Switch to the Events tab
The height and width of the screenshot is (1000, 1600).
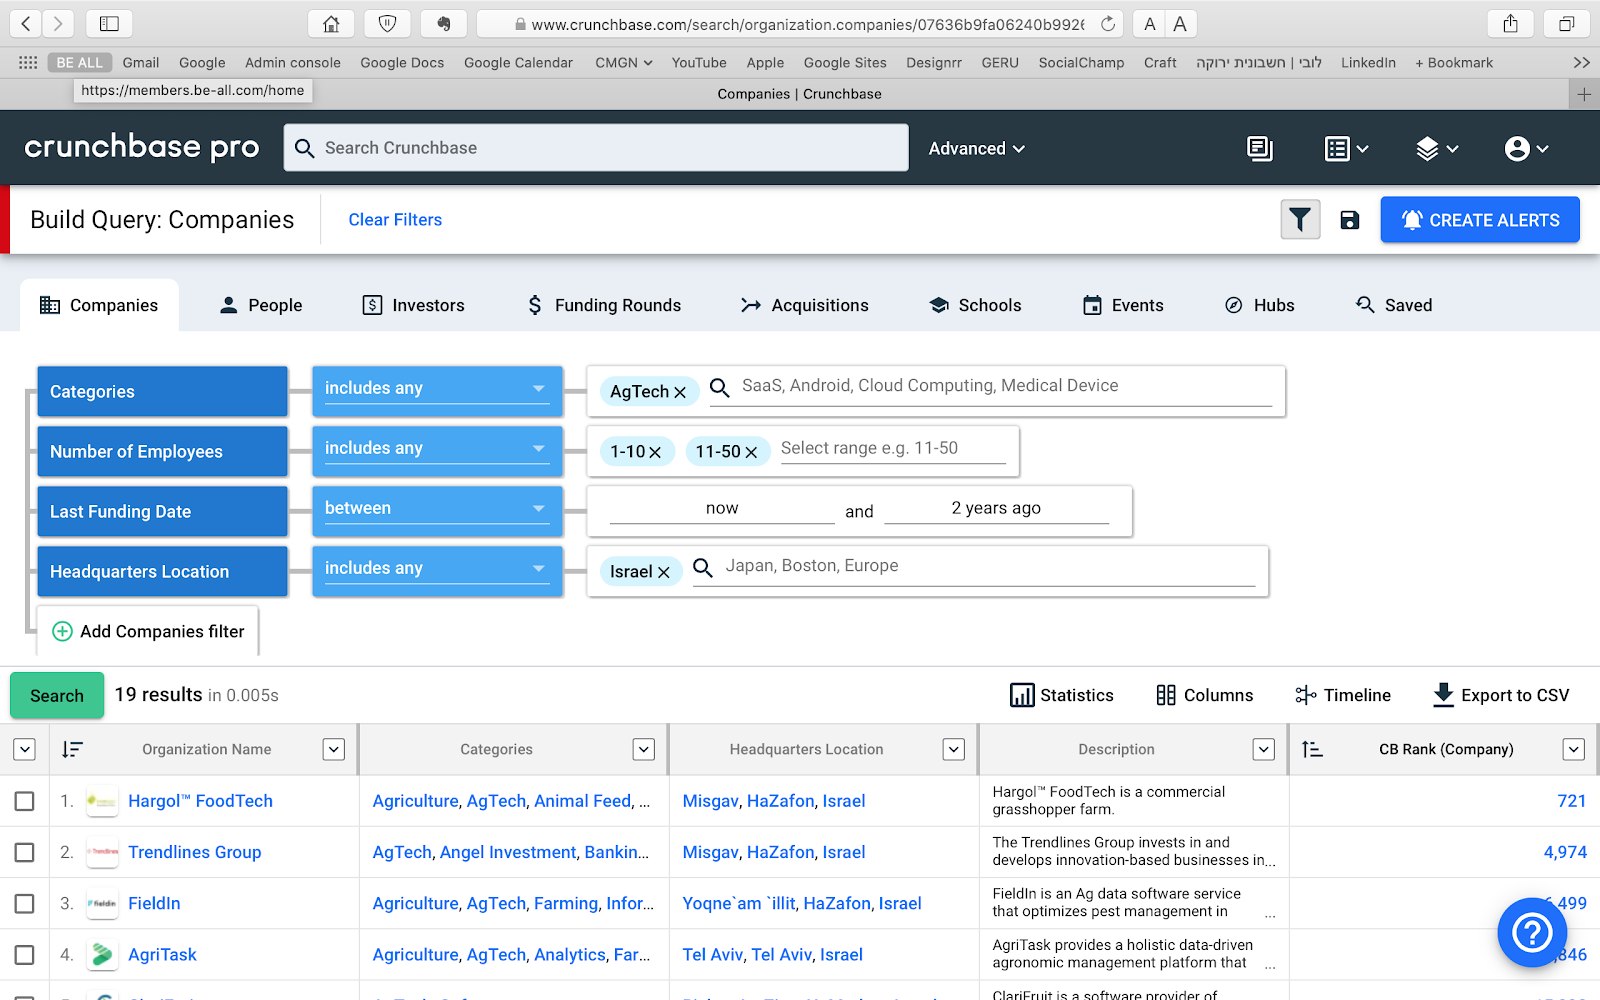[1123, 305]
